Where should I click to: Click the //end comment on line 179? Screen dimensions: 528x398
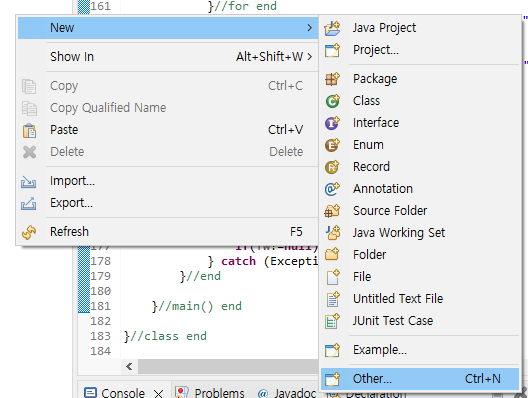click(203, 276)
